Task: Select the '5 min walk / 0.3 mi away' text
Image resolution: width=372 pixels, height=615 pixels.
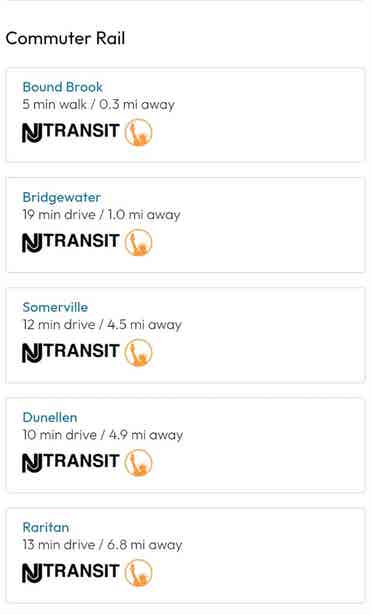Action: pyautogui.click(x=98, y=105)
